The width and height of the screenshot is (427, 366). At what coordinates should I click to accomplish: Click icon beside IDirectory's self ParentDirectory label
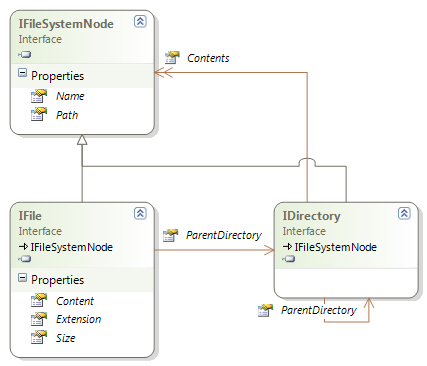click(265, 310)
